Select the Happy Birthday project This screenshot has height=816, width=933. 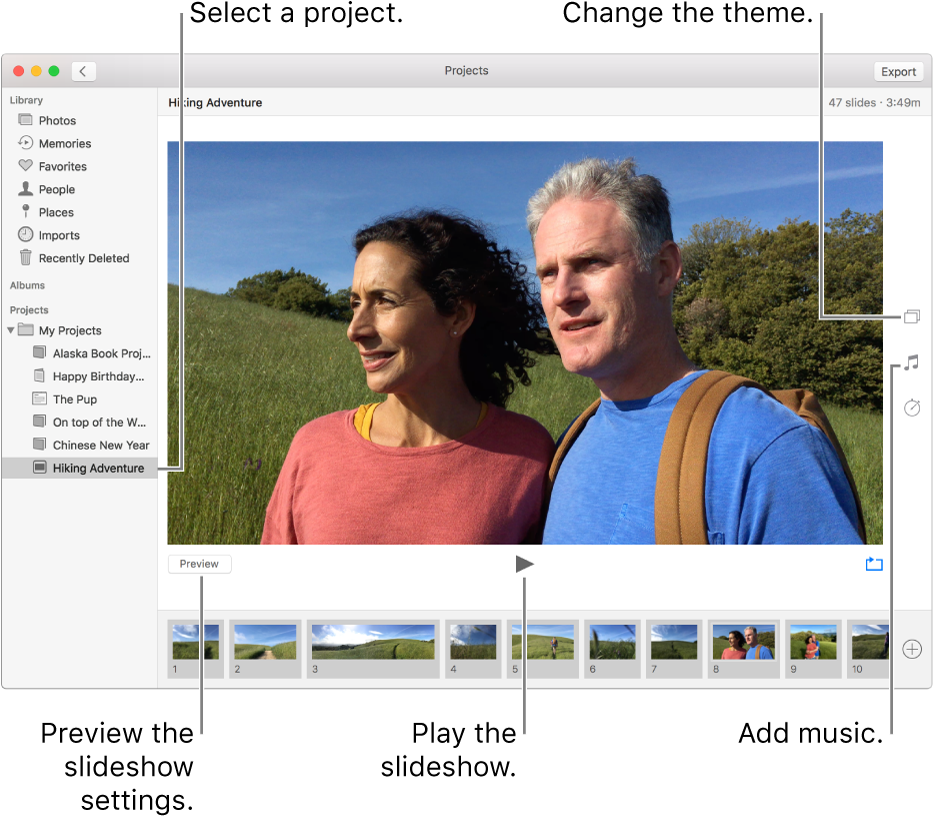(99, 376)
